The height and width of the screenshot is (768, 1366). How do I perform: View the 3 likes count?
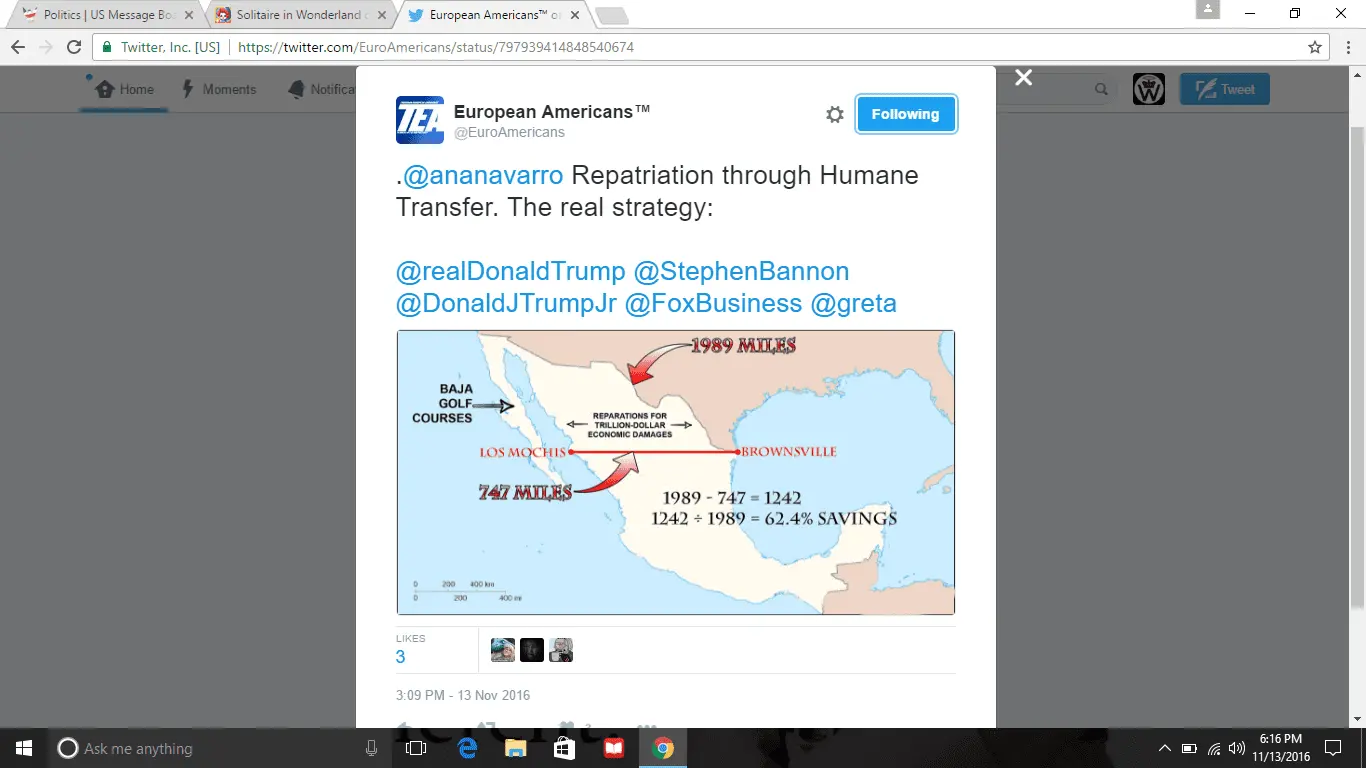tap(401, 657)
